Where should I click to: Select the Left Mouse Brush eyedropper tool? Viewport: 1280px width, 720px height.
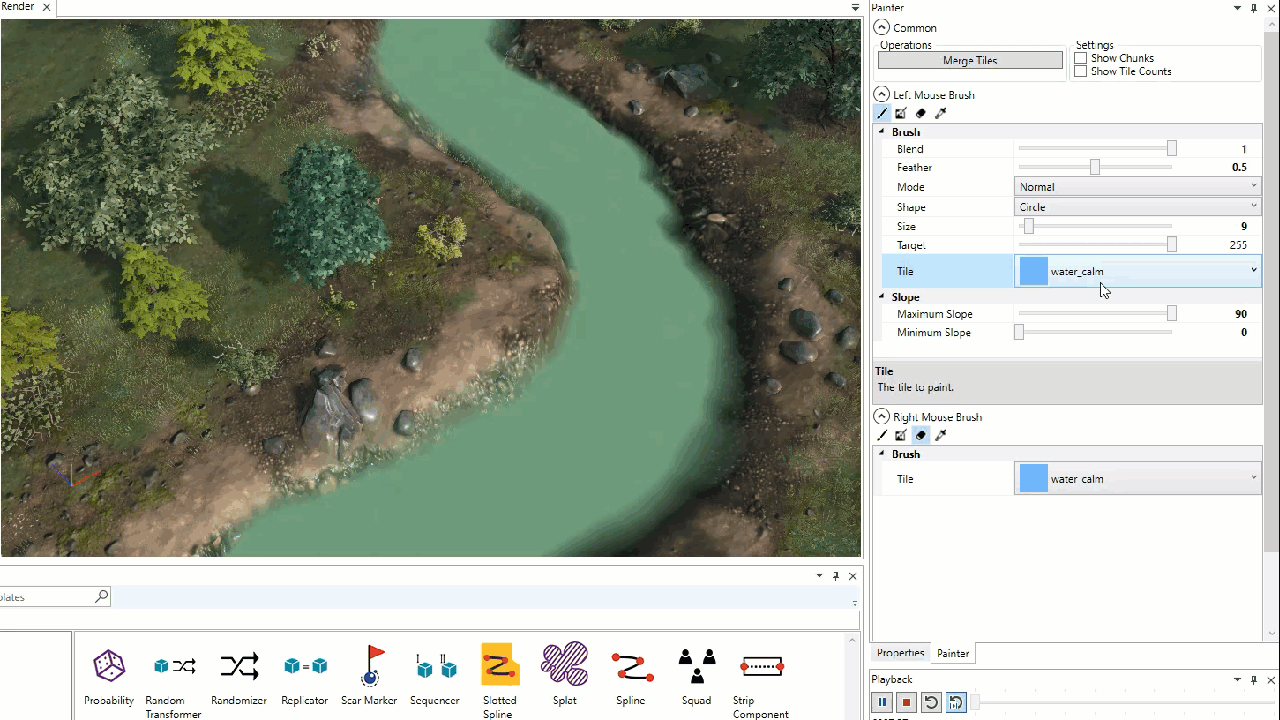click(x=941, y=114)
